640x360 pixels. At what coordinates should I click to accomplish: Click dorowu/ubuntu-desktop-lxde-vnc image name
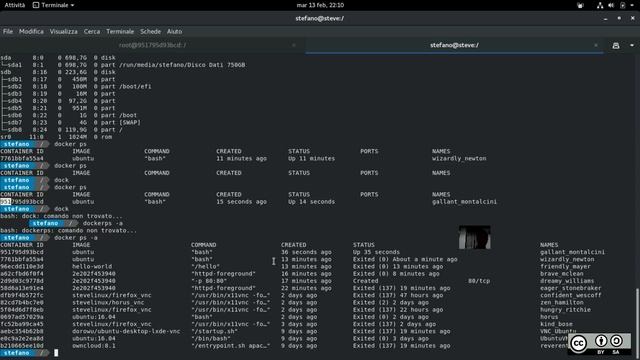[126, 331]
